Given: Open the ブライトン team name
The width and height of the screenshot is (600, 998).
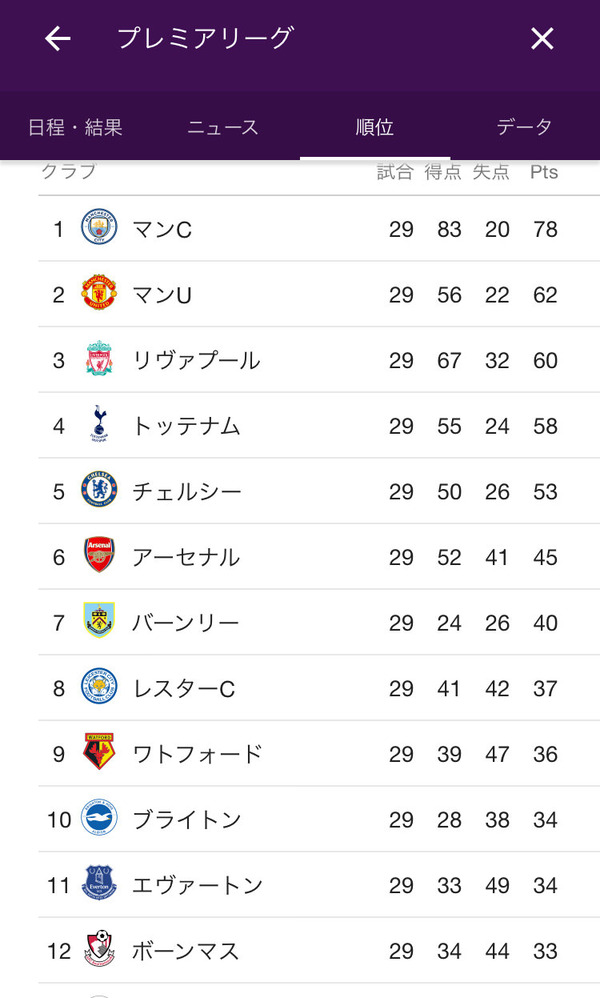Looking at the screenshot, I should pos(187,820).
